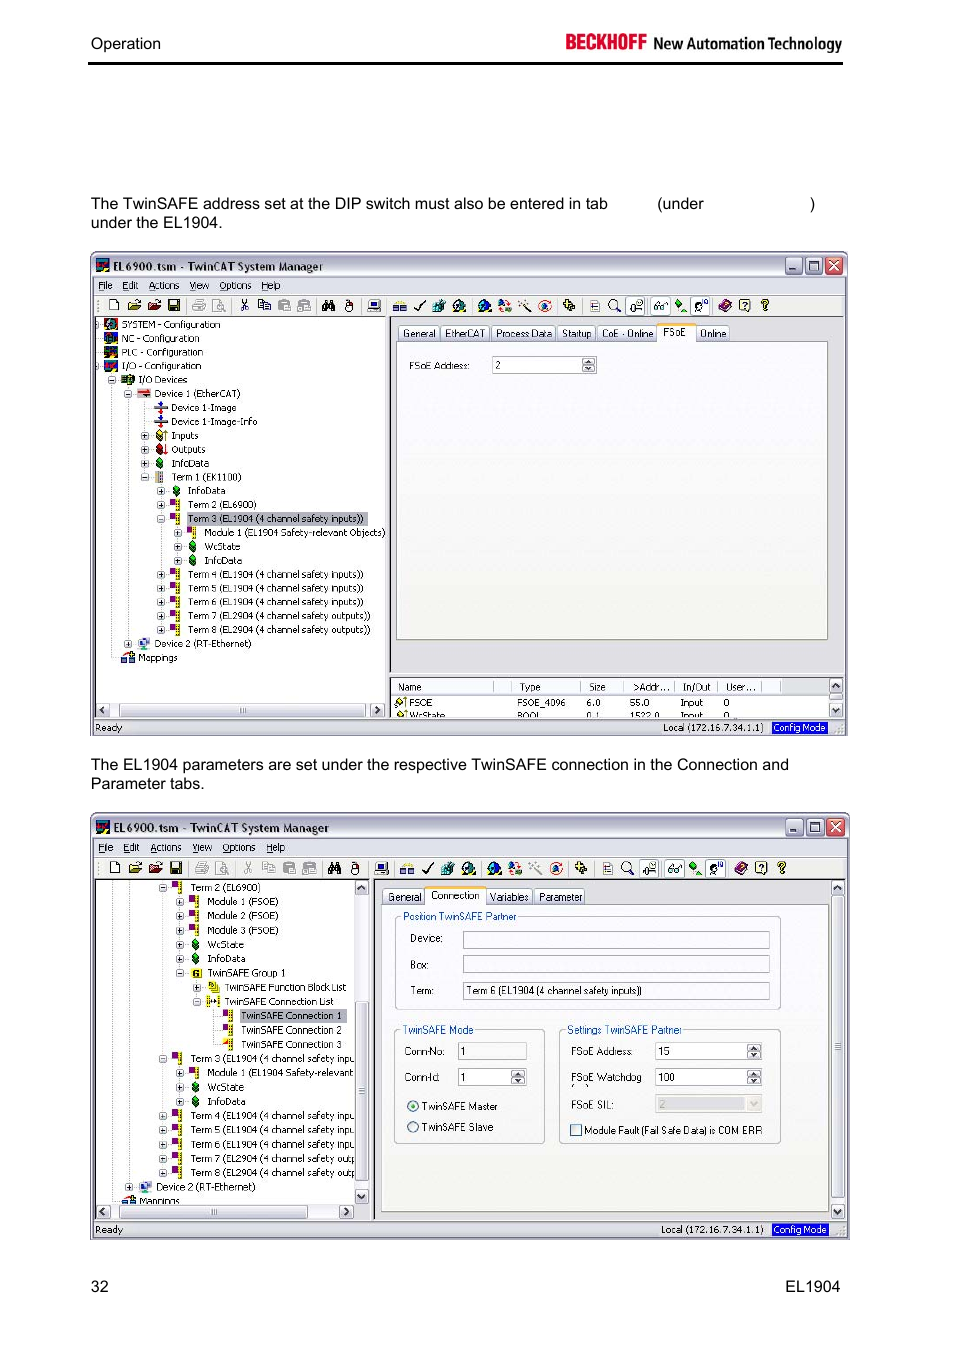Enable Module Fault is COM ERR checkbox

tap(576, 1130)
